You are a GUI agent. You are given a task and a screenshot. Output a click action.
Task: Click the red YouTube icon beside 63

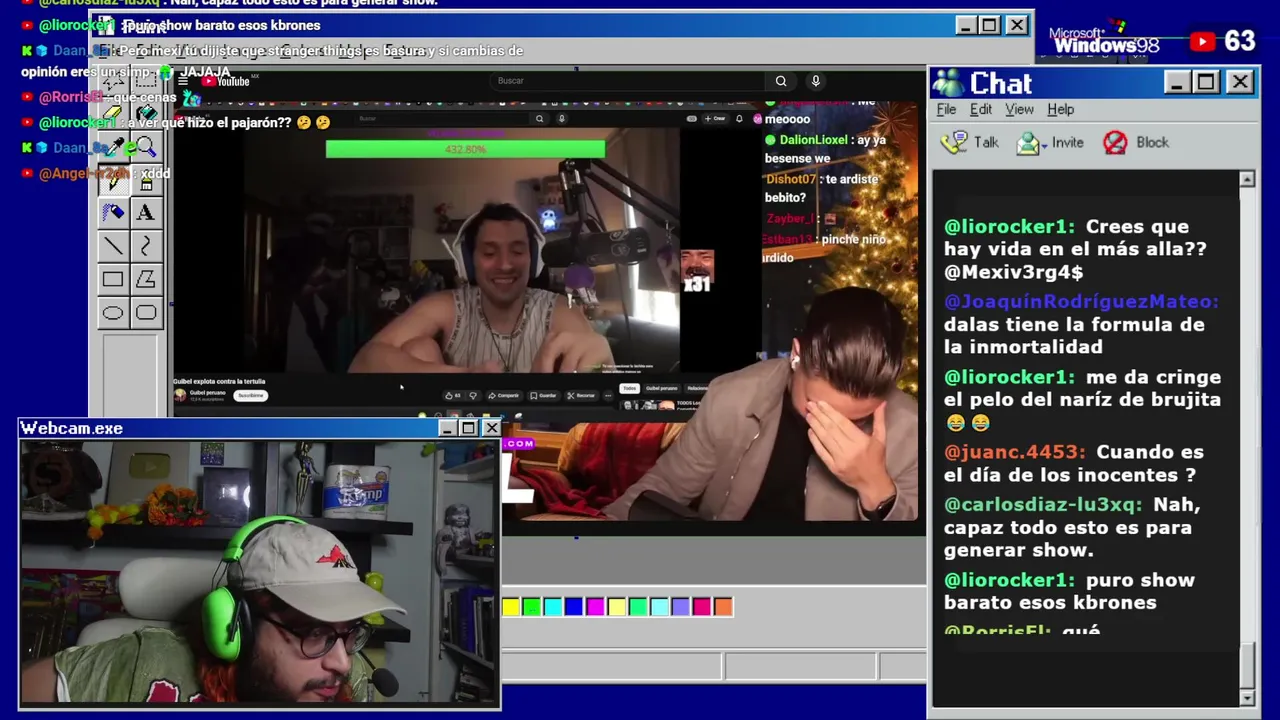click(x=1202, y=41)
